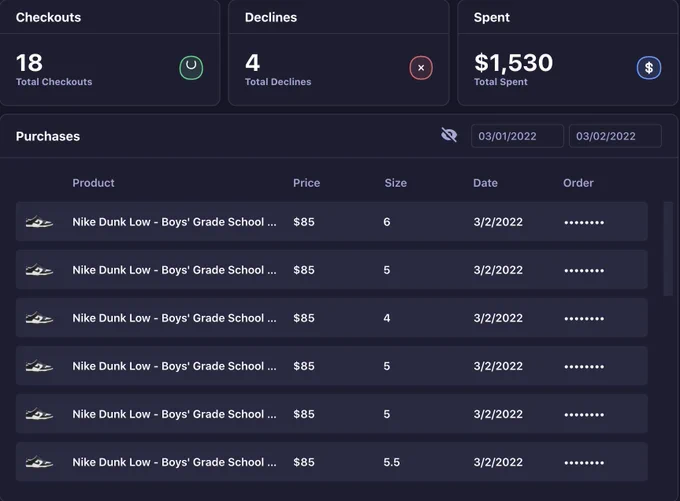The height and width of the screenshot is (501, 680).
Task: Click product name in size 5.5 row
Action: 174,462
